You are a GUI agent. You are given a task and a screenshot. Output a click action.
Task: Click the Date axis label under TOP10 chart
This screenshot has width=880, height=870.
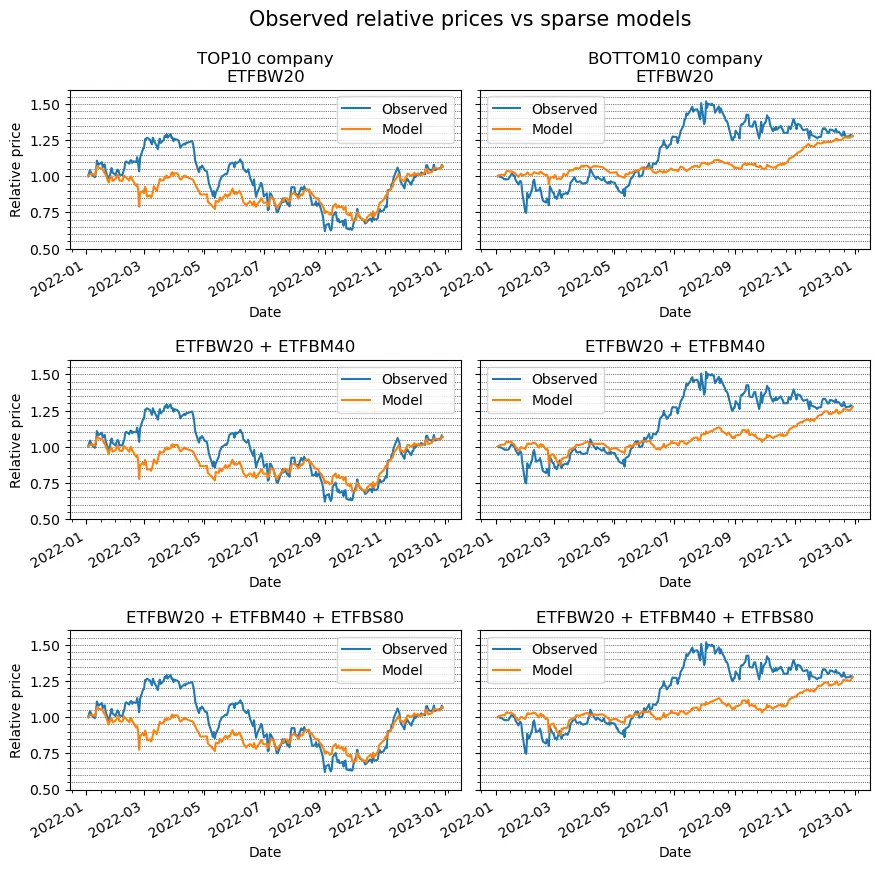tap(264, 311)
